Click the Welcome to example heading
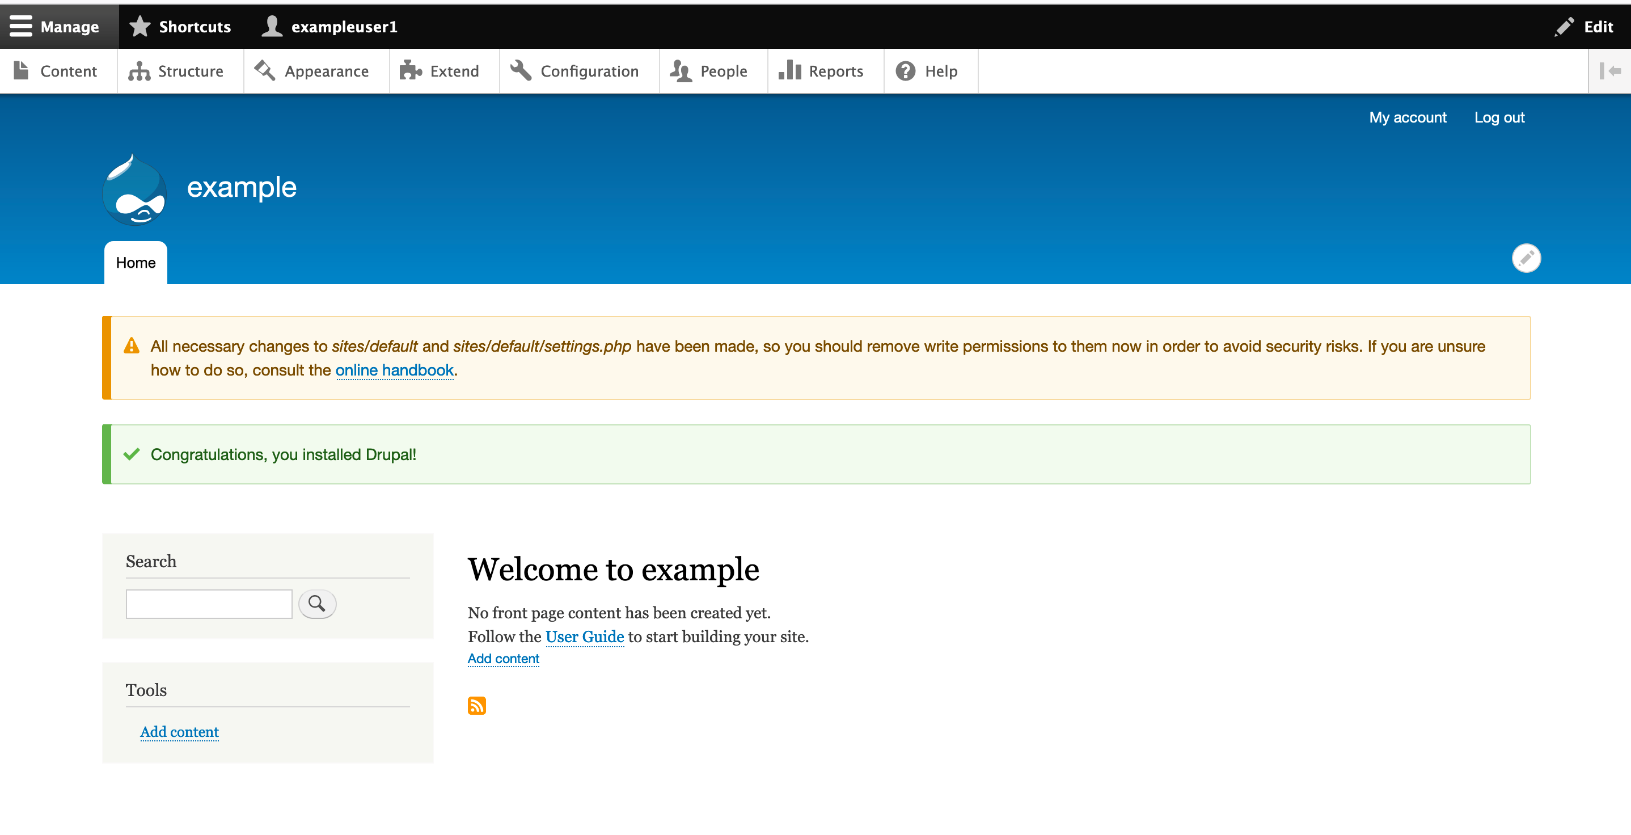Image resolution: width=1631 pixels, height=835 pixels. click(614, 569)
